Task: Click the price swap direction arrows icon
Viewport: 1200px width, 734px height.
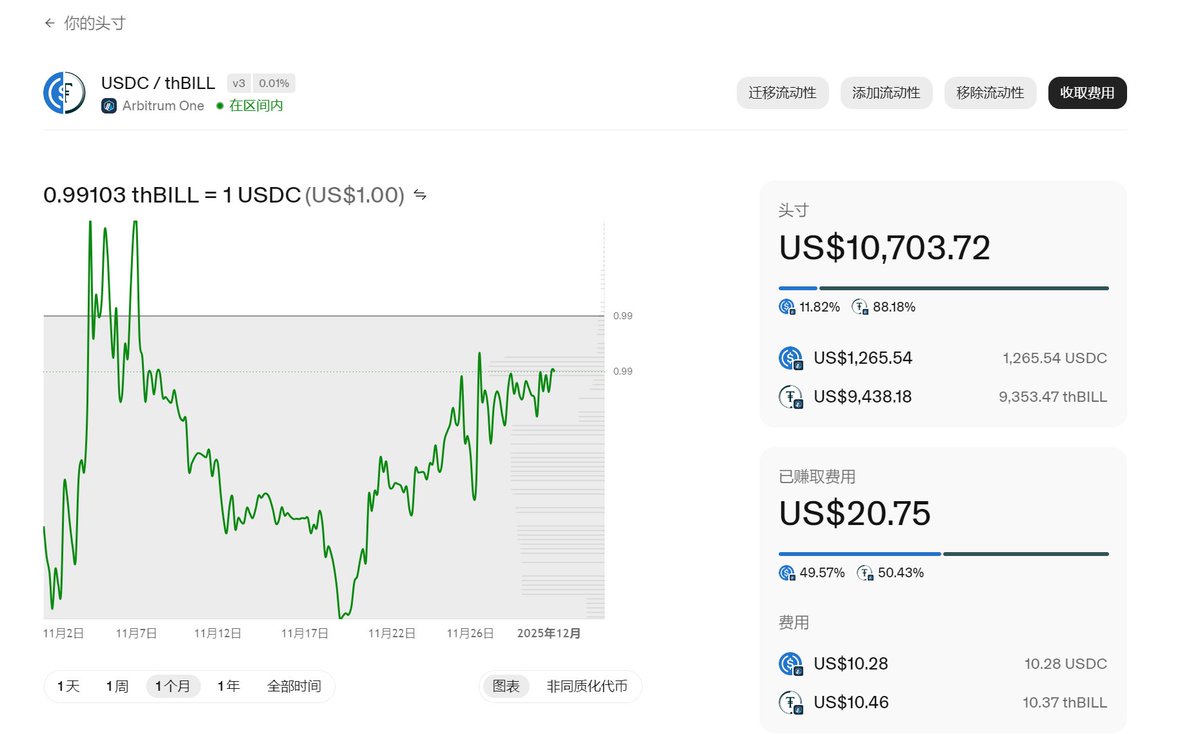Action: [420, 195]
